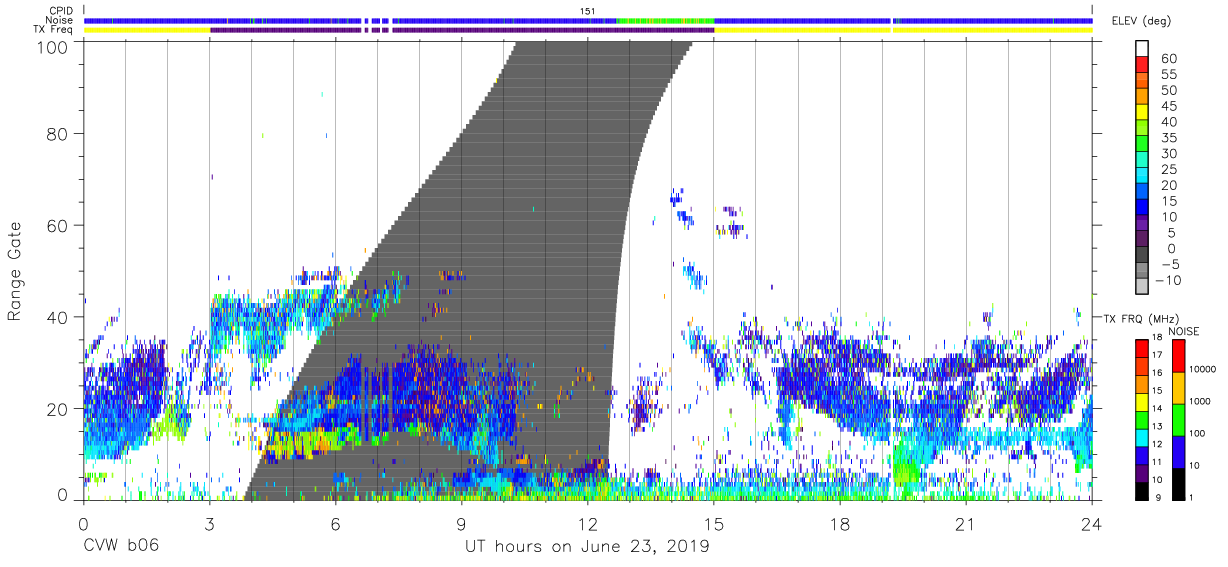The width and height of the screenshot is (1228, 567).
Task: Select the 100 tick label on Range Gate axis
Action: click(53, 47)
